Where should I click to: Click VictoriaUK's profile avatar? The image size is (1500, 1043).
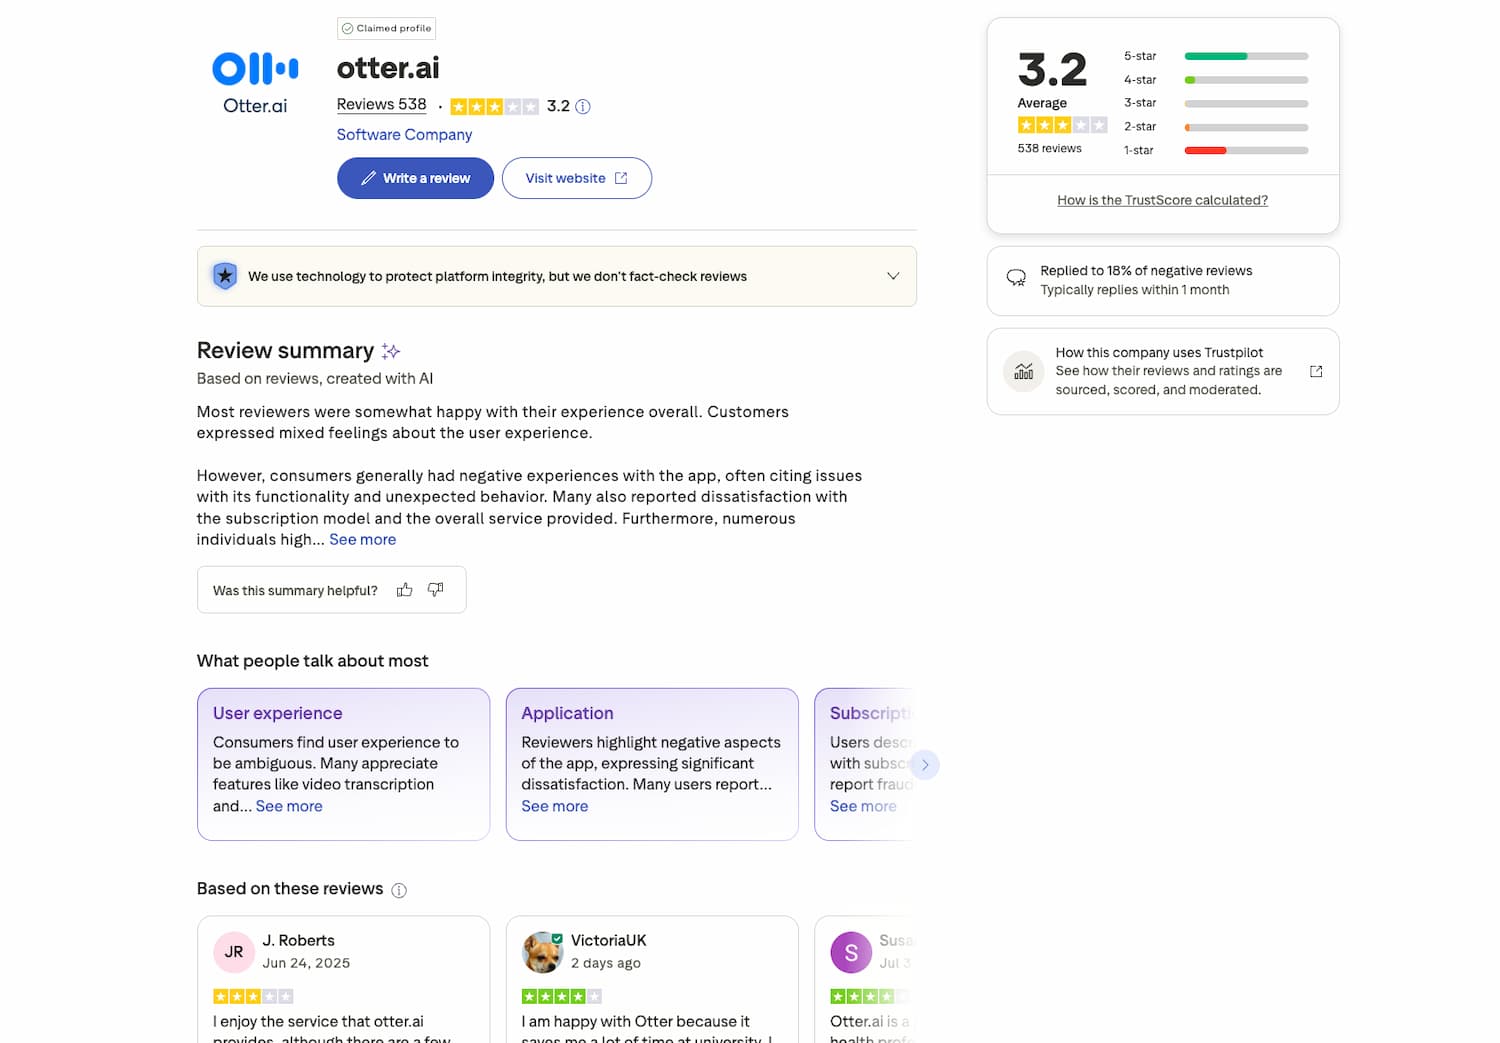click(x=543, y=952)
